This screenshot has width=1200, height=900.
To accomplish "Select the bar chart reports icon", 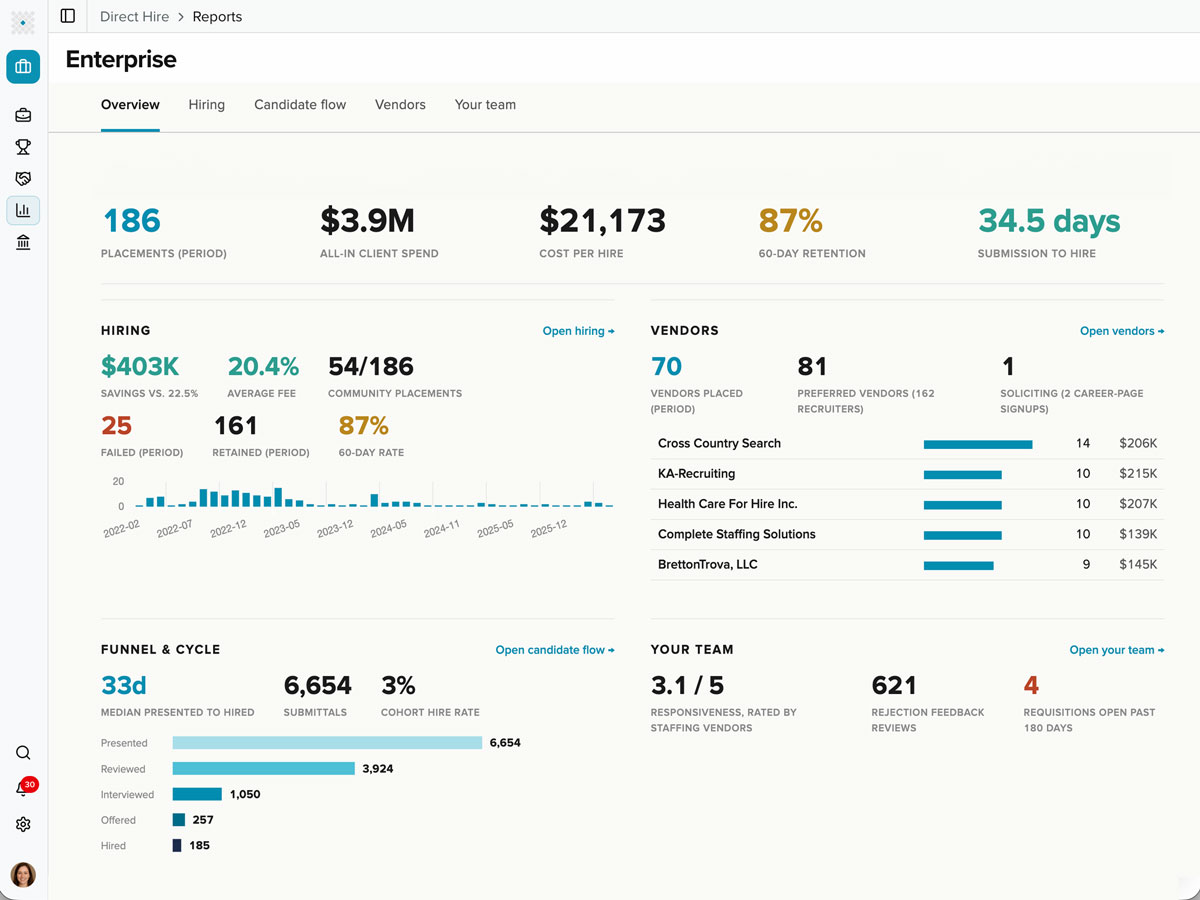I will [23, 210].
